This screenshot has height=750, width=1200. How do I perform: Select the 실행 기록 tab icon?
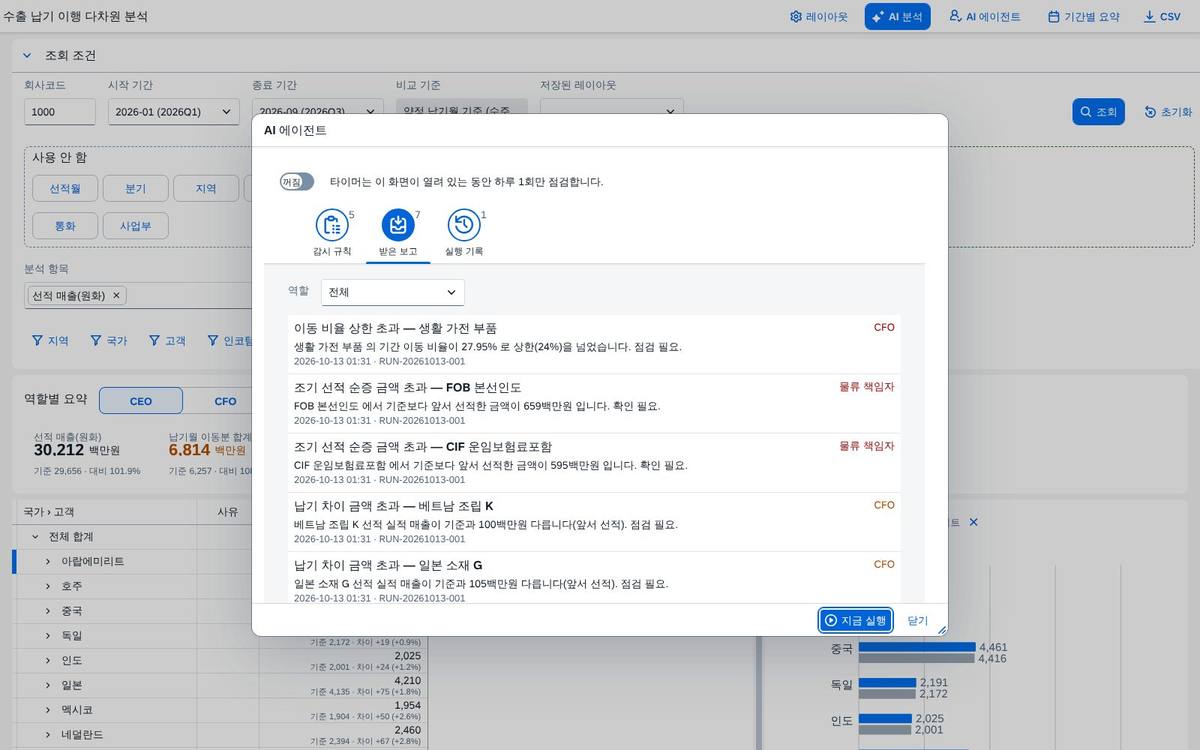(x=464, y=226)
